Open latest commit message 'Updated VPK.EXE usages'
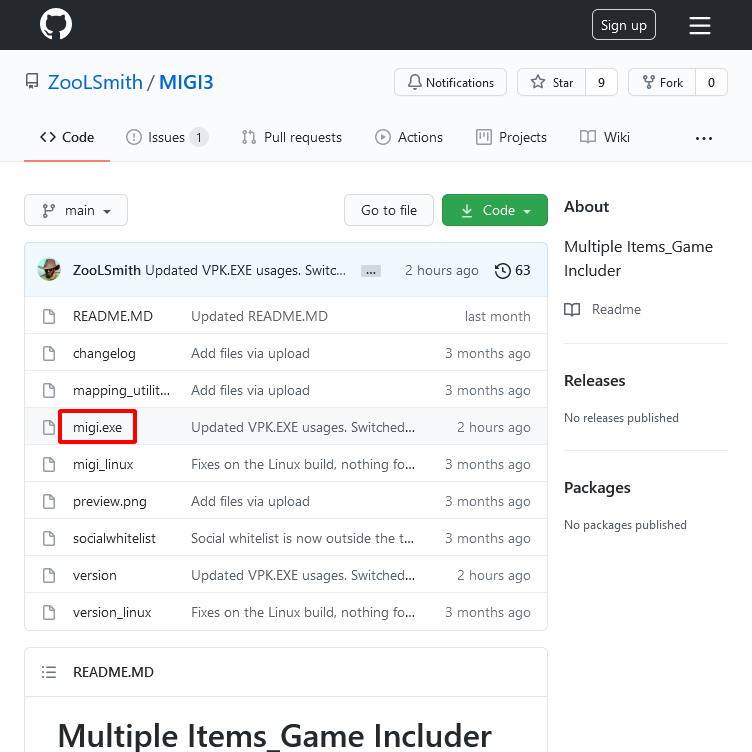The width and height of the screenshot is (752, 752). point(245,270)
